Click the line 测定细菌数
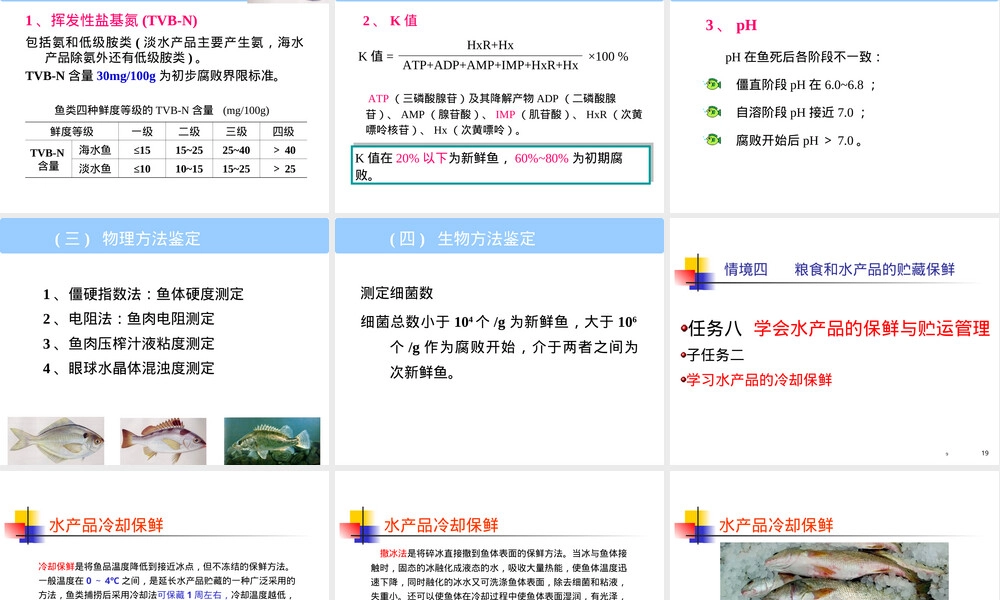This screenshot has height=600, width=1000. point(397,293)
